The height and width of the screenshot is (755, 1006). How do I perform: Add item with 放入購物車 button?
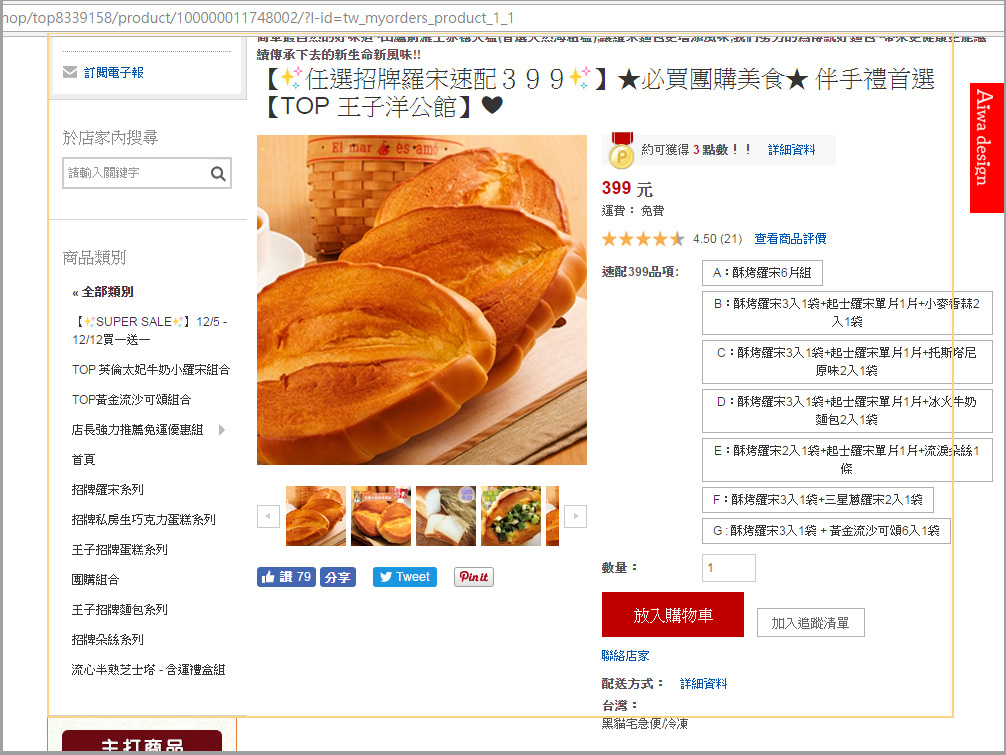click(x=672, y=615)
